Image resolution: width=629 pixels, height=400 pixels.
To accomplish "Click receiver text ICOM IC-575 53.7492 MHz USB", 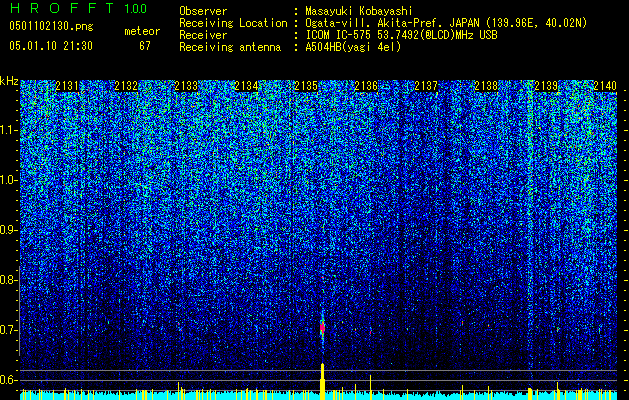I will pyautogui.click(x=401, y=35).
